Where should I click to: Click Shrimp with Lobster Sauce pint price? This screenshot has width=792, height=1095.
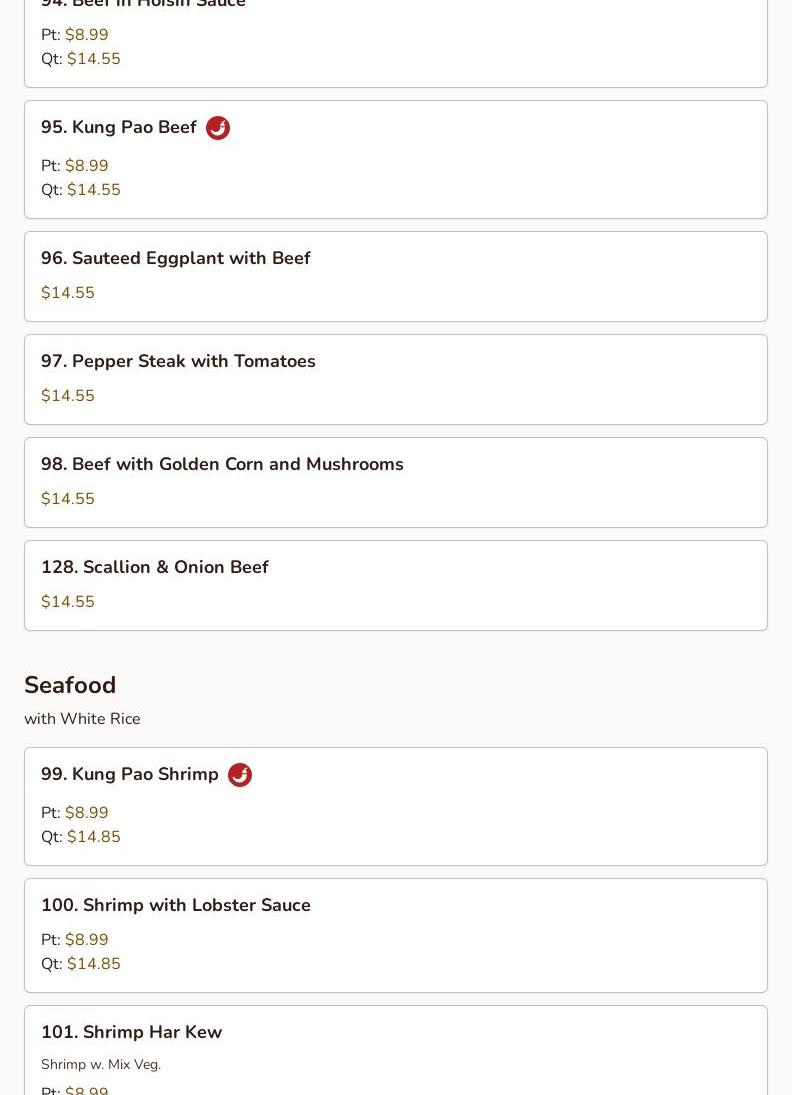pyautogui.click(x=87, y=939)
